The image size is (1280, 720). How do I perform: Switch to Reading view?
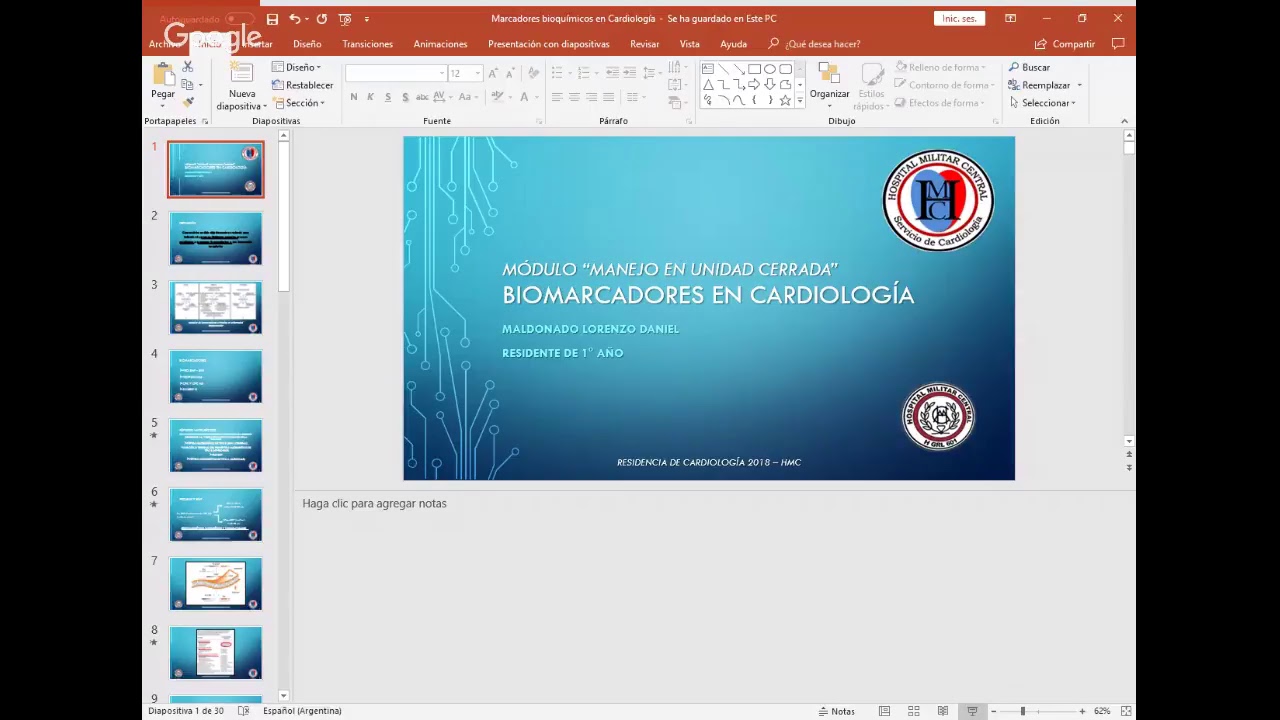[942, 711]
